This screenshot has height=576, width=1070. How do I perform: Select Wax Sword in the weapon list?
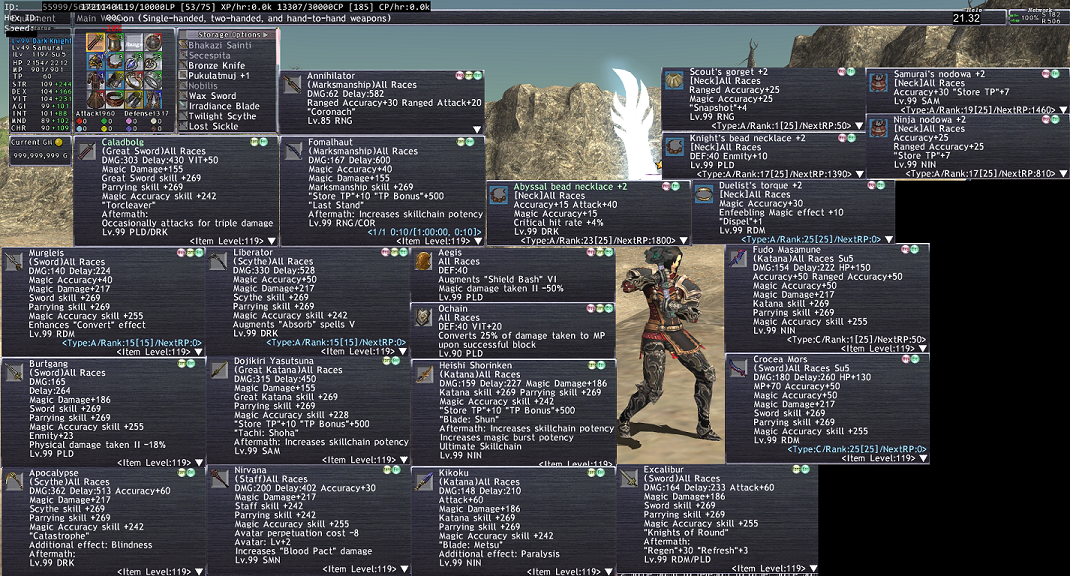[x=212, y=96]
